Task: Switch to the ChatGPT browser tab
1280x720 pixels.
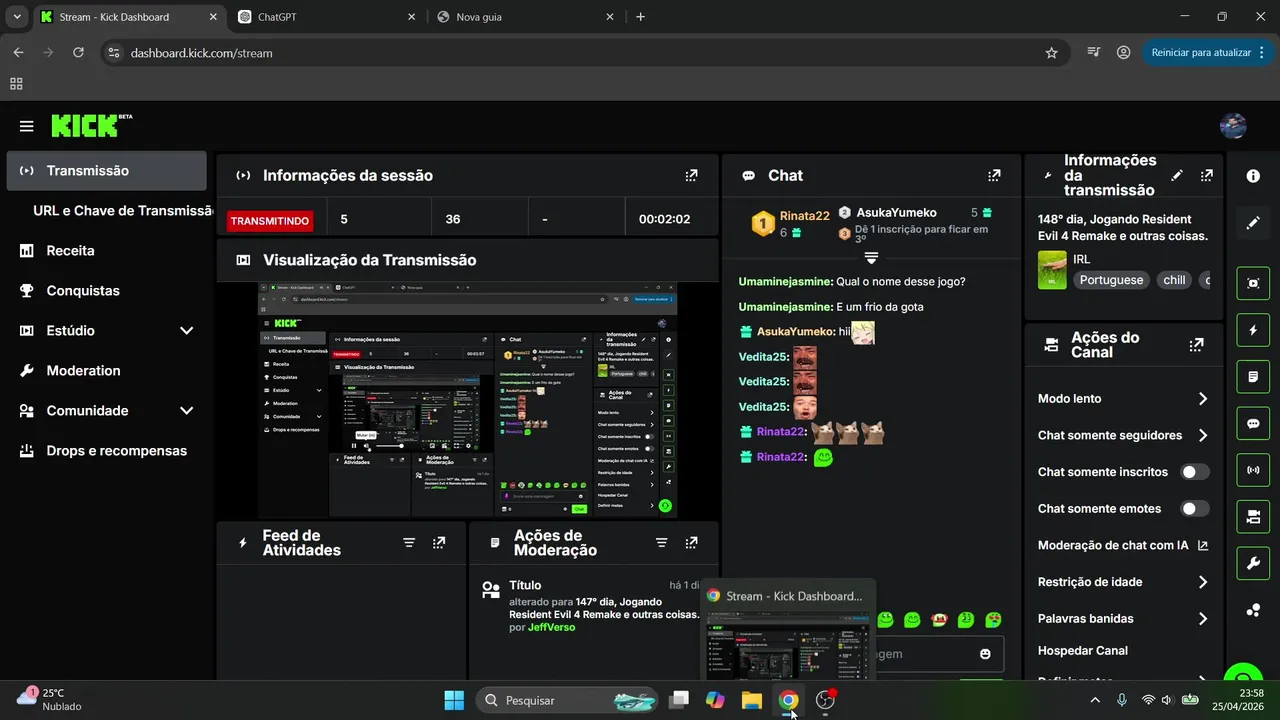Action: [326, 17]
